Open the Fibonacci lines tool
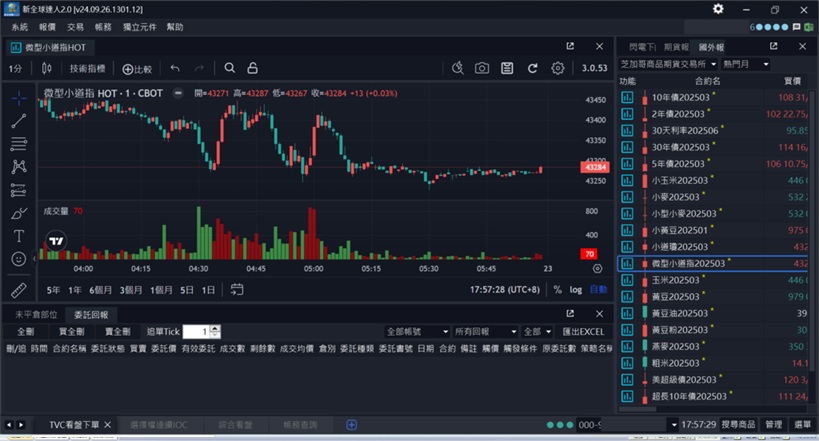The width and height of the screenshot is (819, 441). [x=19, y=144]
